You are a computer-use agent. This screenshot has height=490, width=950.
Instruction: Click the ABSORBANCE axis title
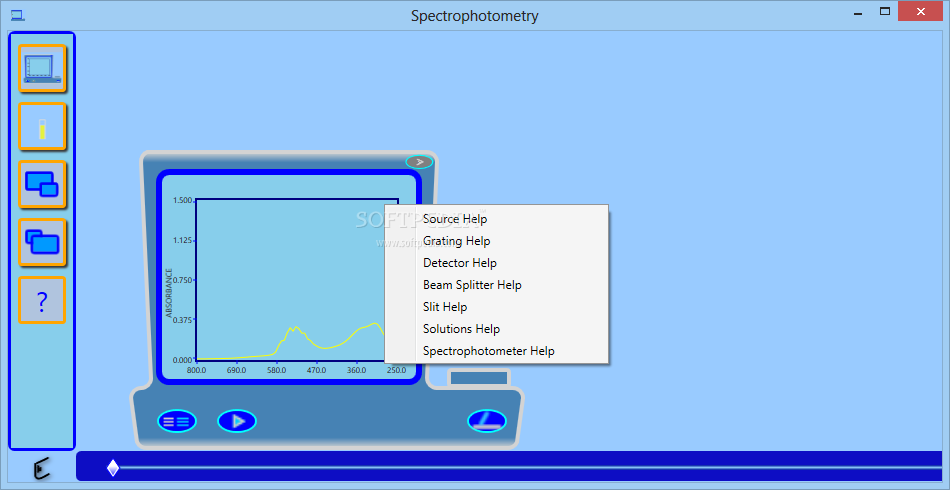tap(169, 293)
